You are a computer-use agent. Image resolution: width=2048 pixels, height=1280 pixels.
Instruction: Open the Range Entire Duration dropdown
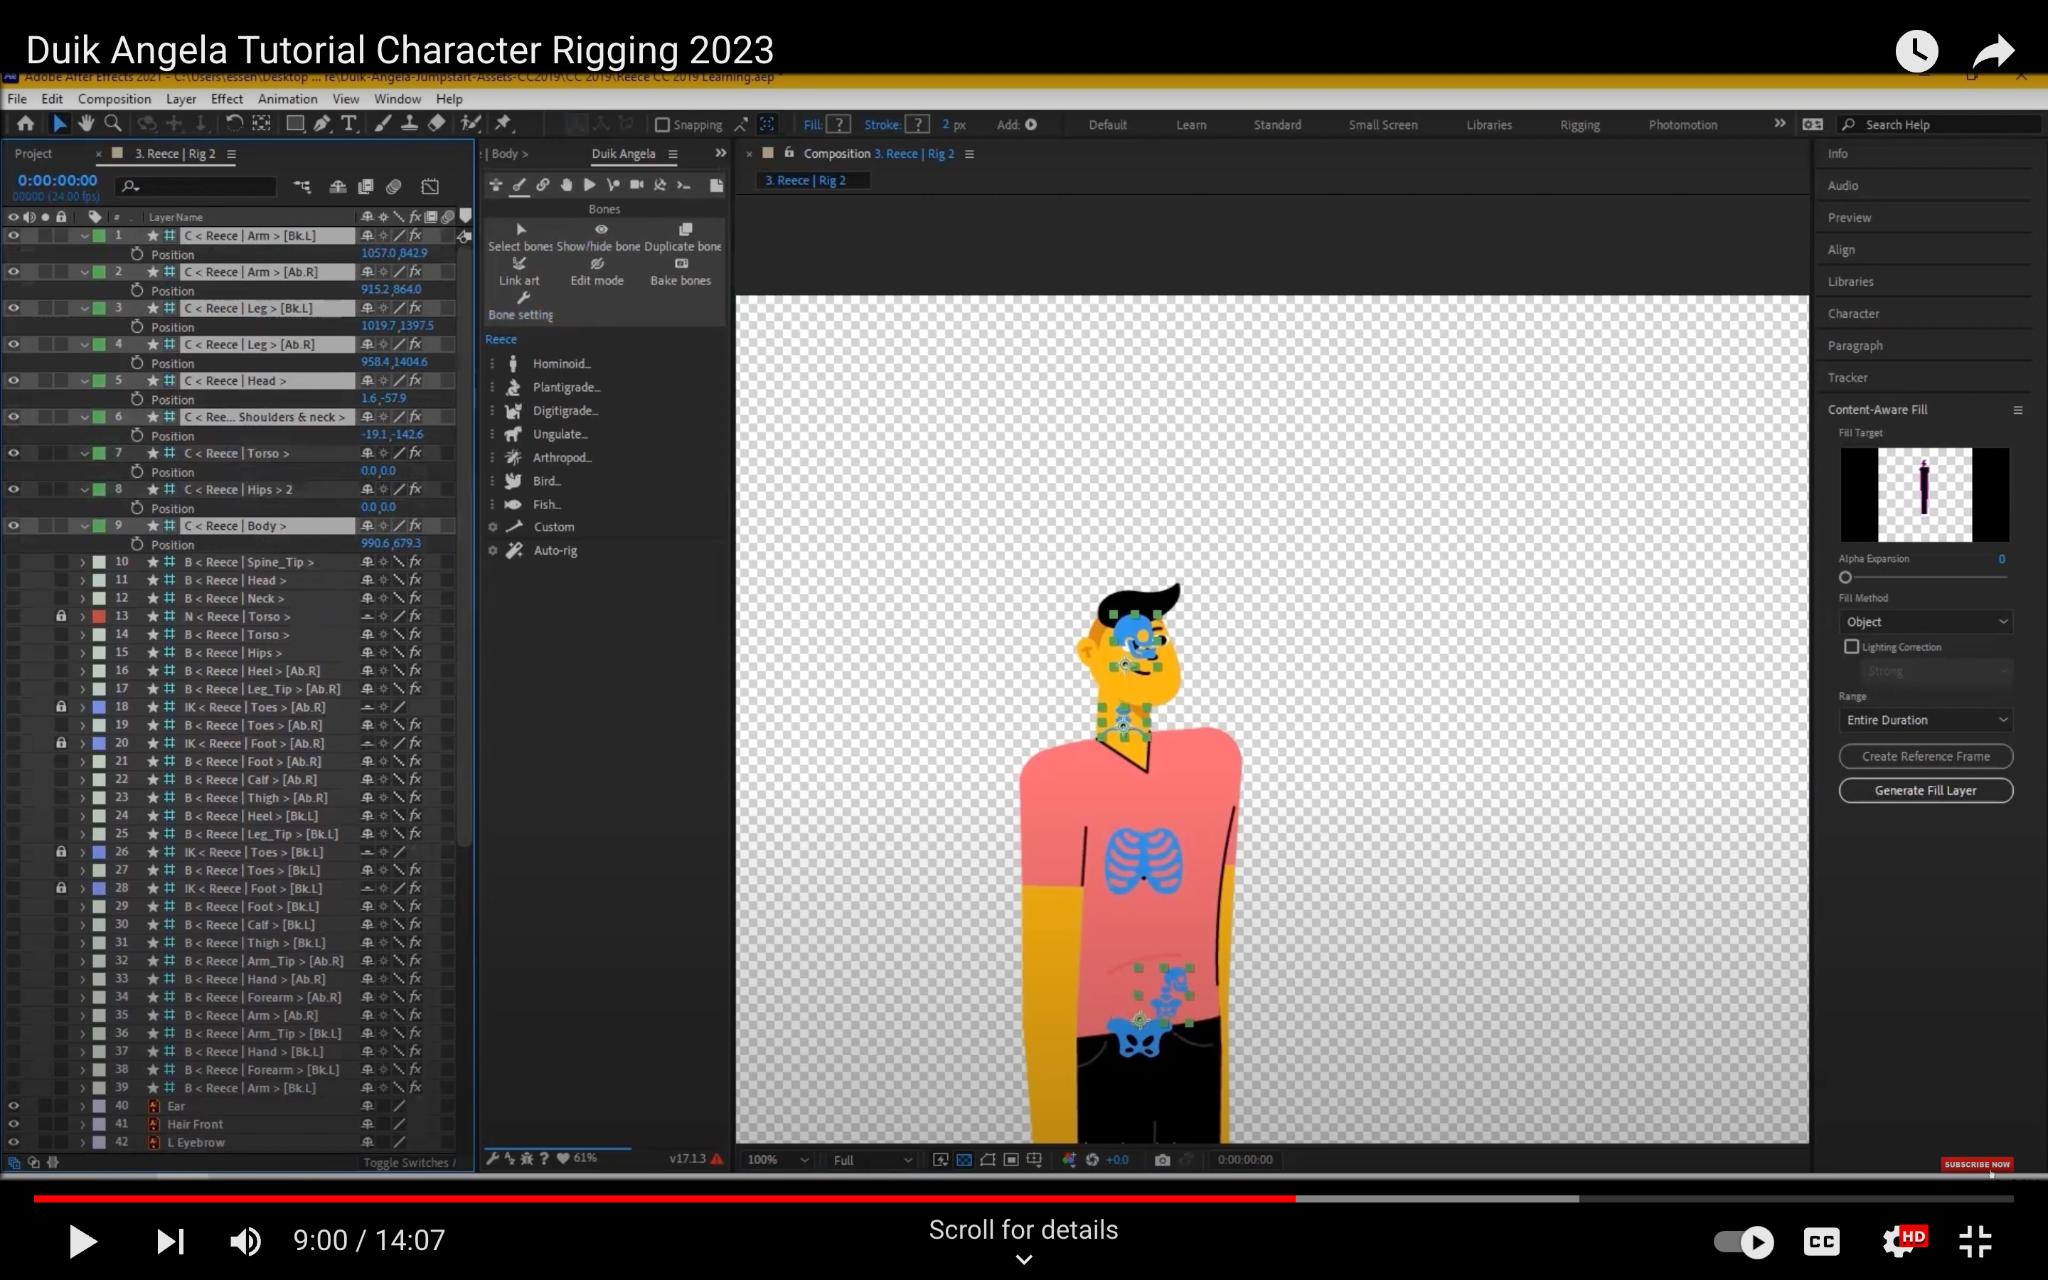point(1926,720)
